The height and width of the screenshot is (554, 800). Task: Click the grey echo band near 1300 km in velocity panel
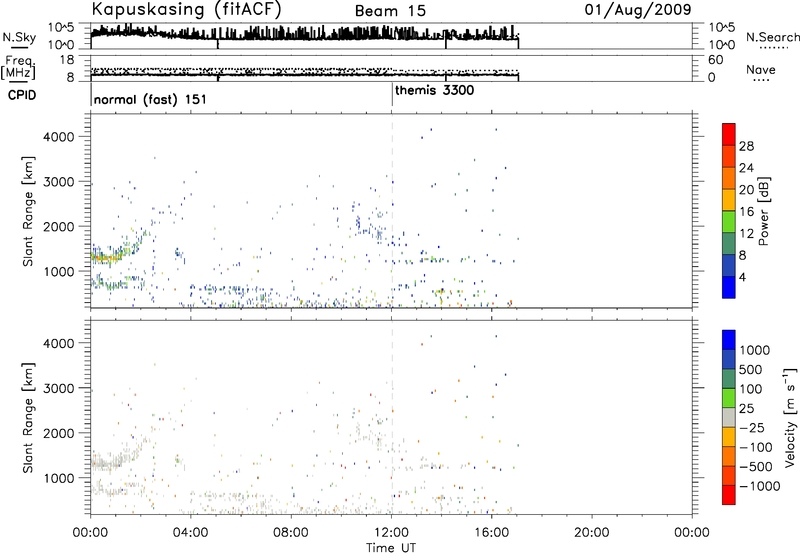105,464
